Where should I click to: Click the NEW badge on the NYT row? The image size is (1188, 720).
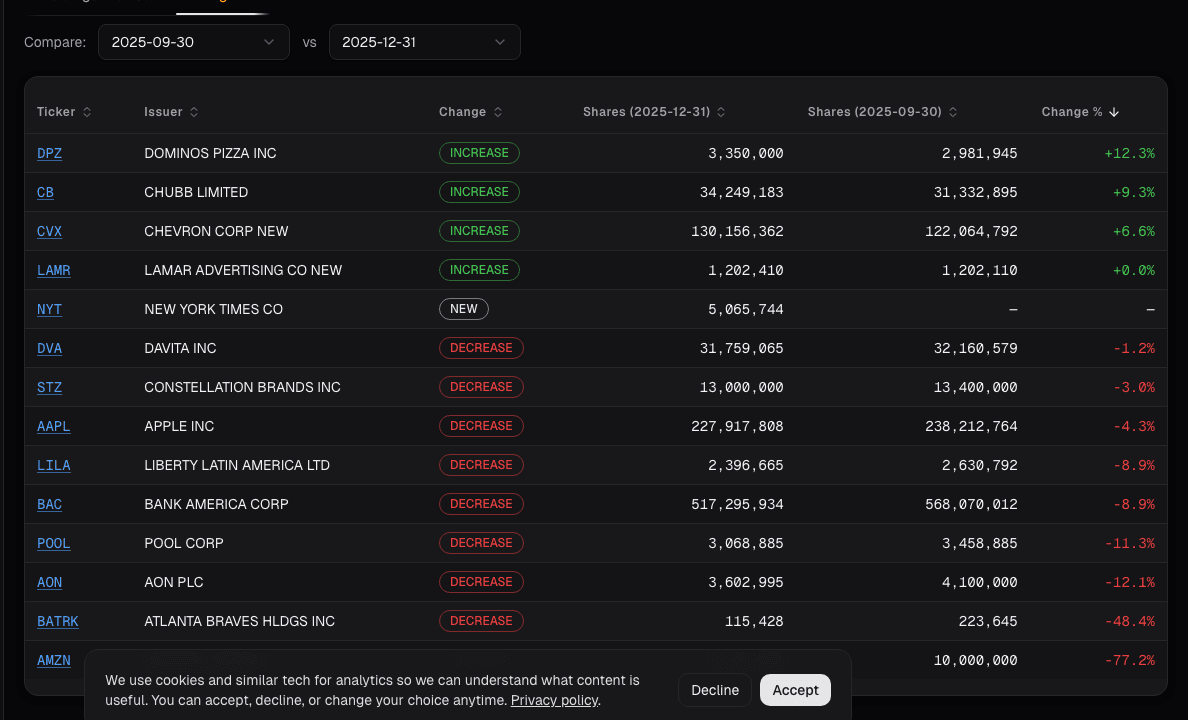[464, 309]
